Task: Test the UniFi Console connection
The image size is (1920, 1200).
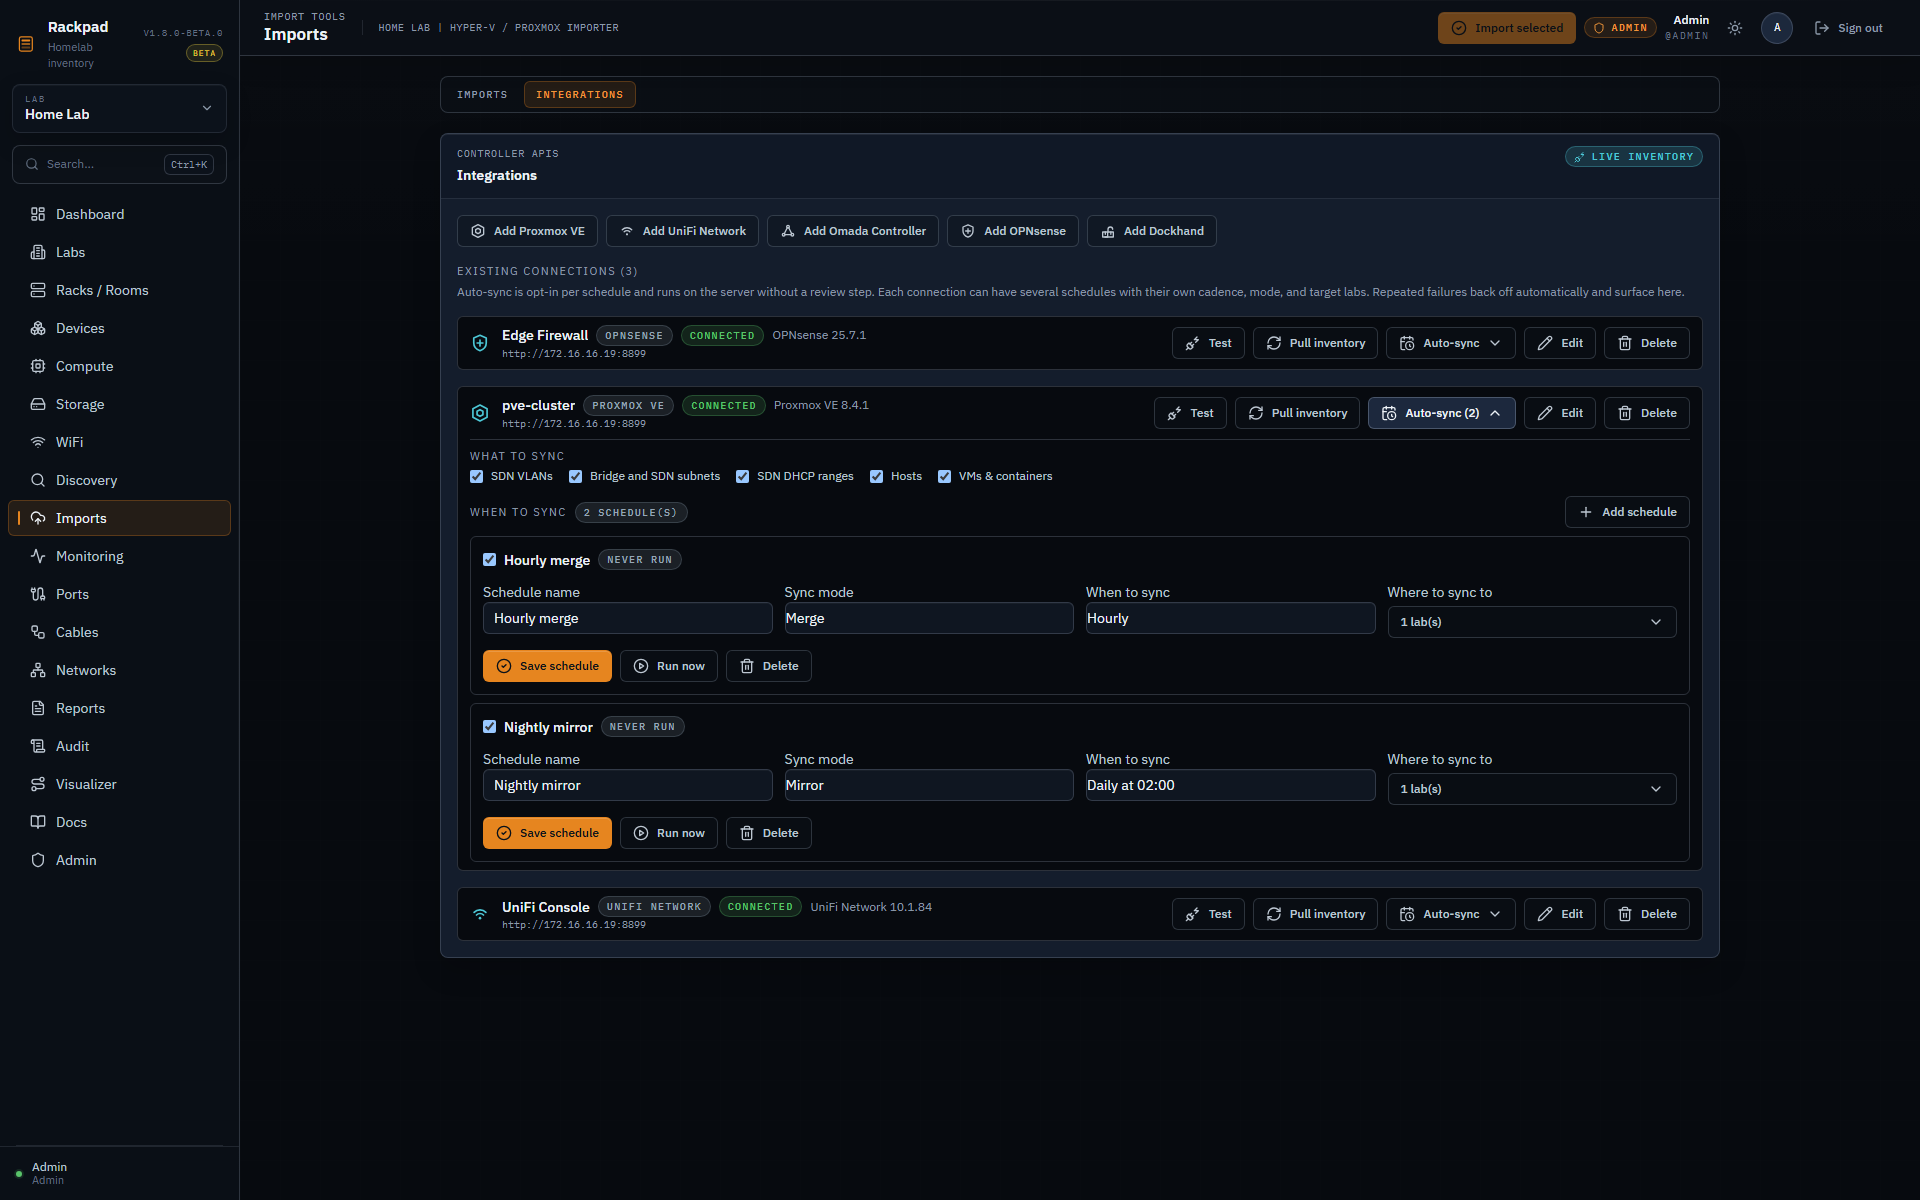Action: click(1208, 914)
